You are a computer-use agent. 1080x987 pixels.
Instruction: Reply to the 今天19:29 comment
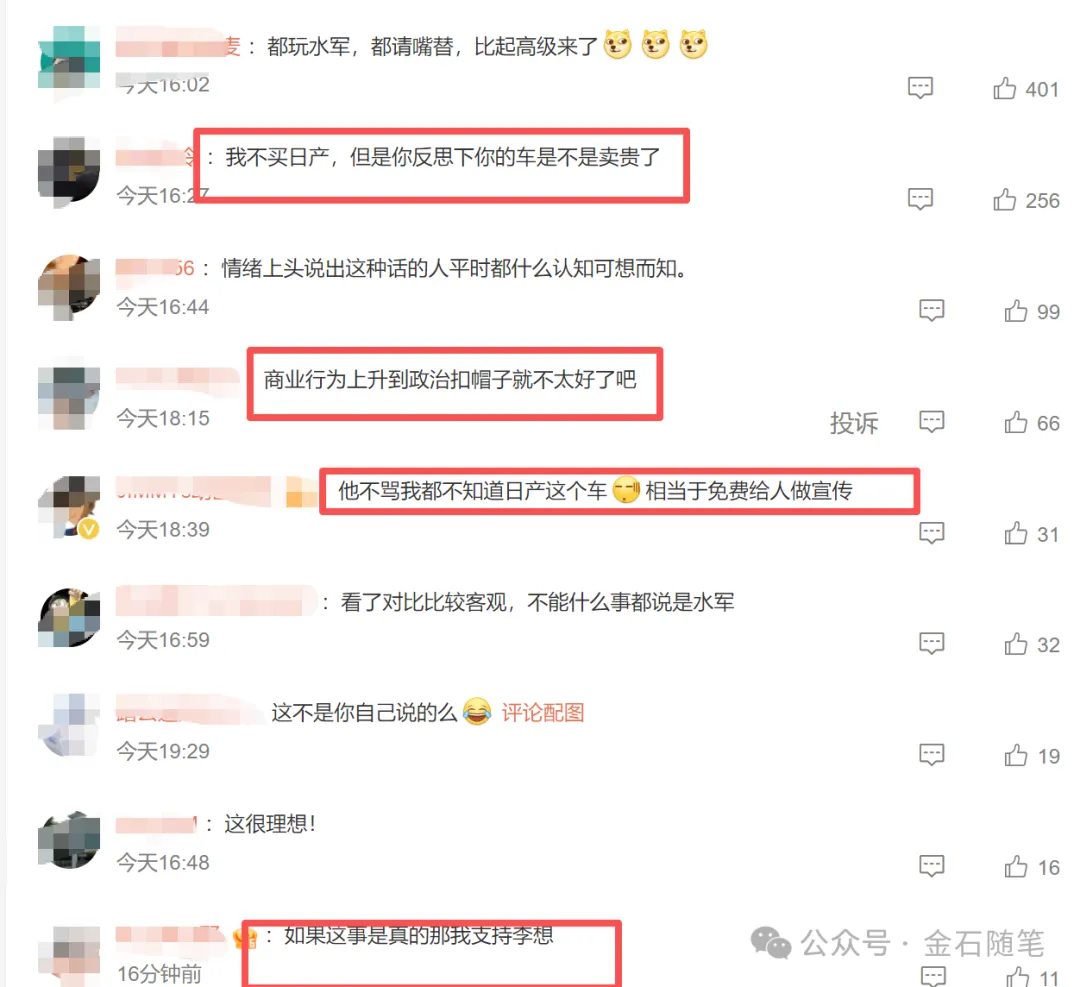931,755
